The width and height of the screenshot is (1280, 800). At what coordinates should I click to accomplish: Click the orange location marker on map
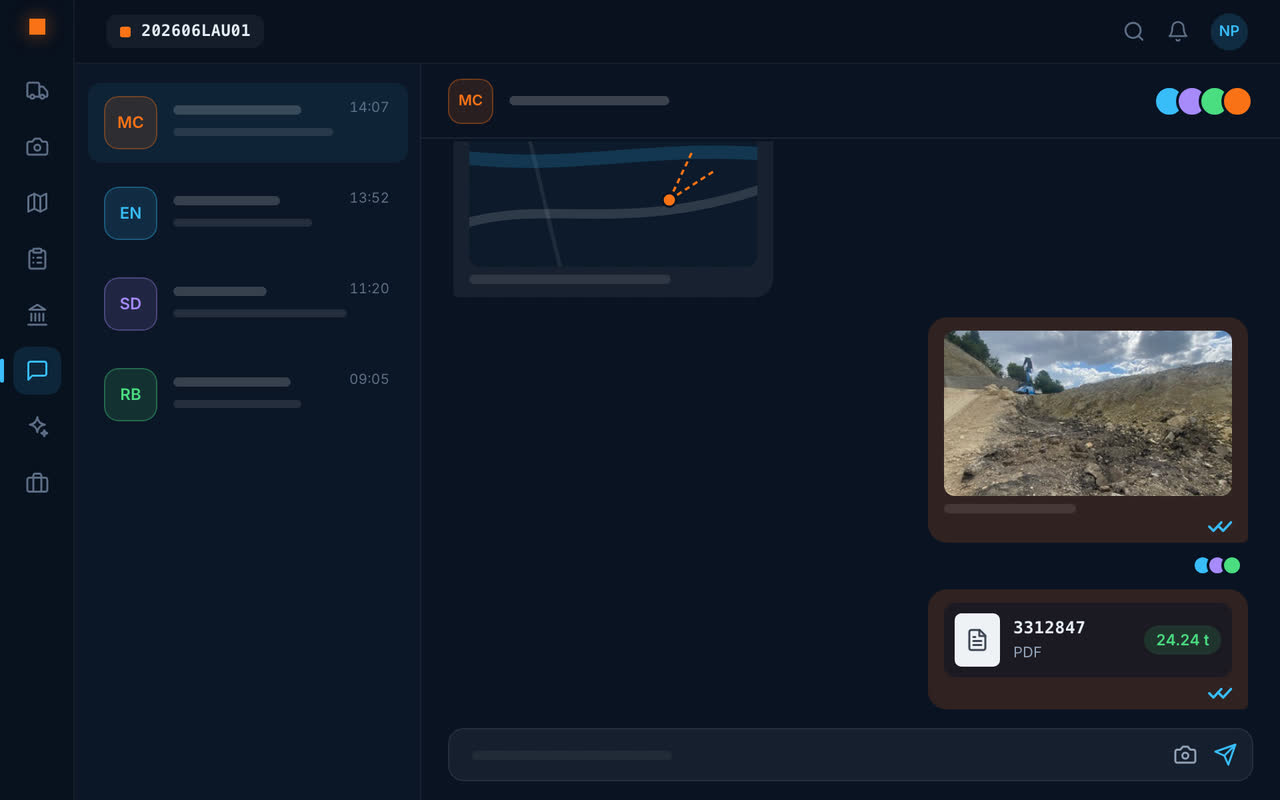click(669, 200)
